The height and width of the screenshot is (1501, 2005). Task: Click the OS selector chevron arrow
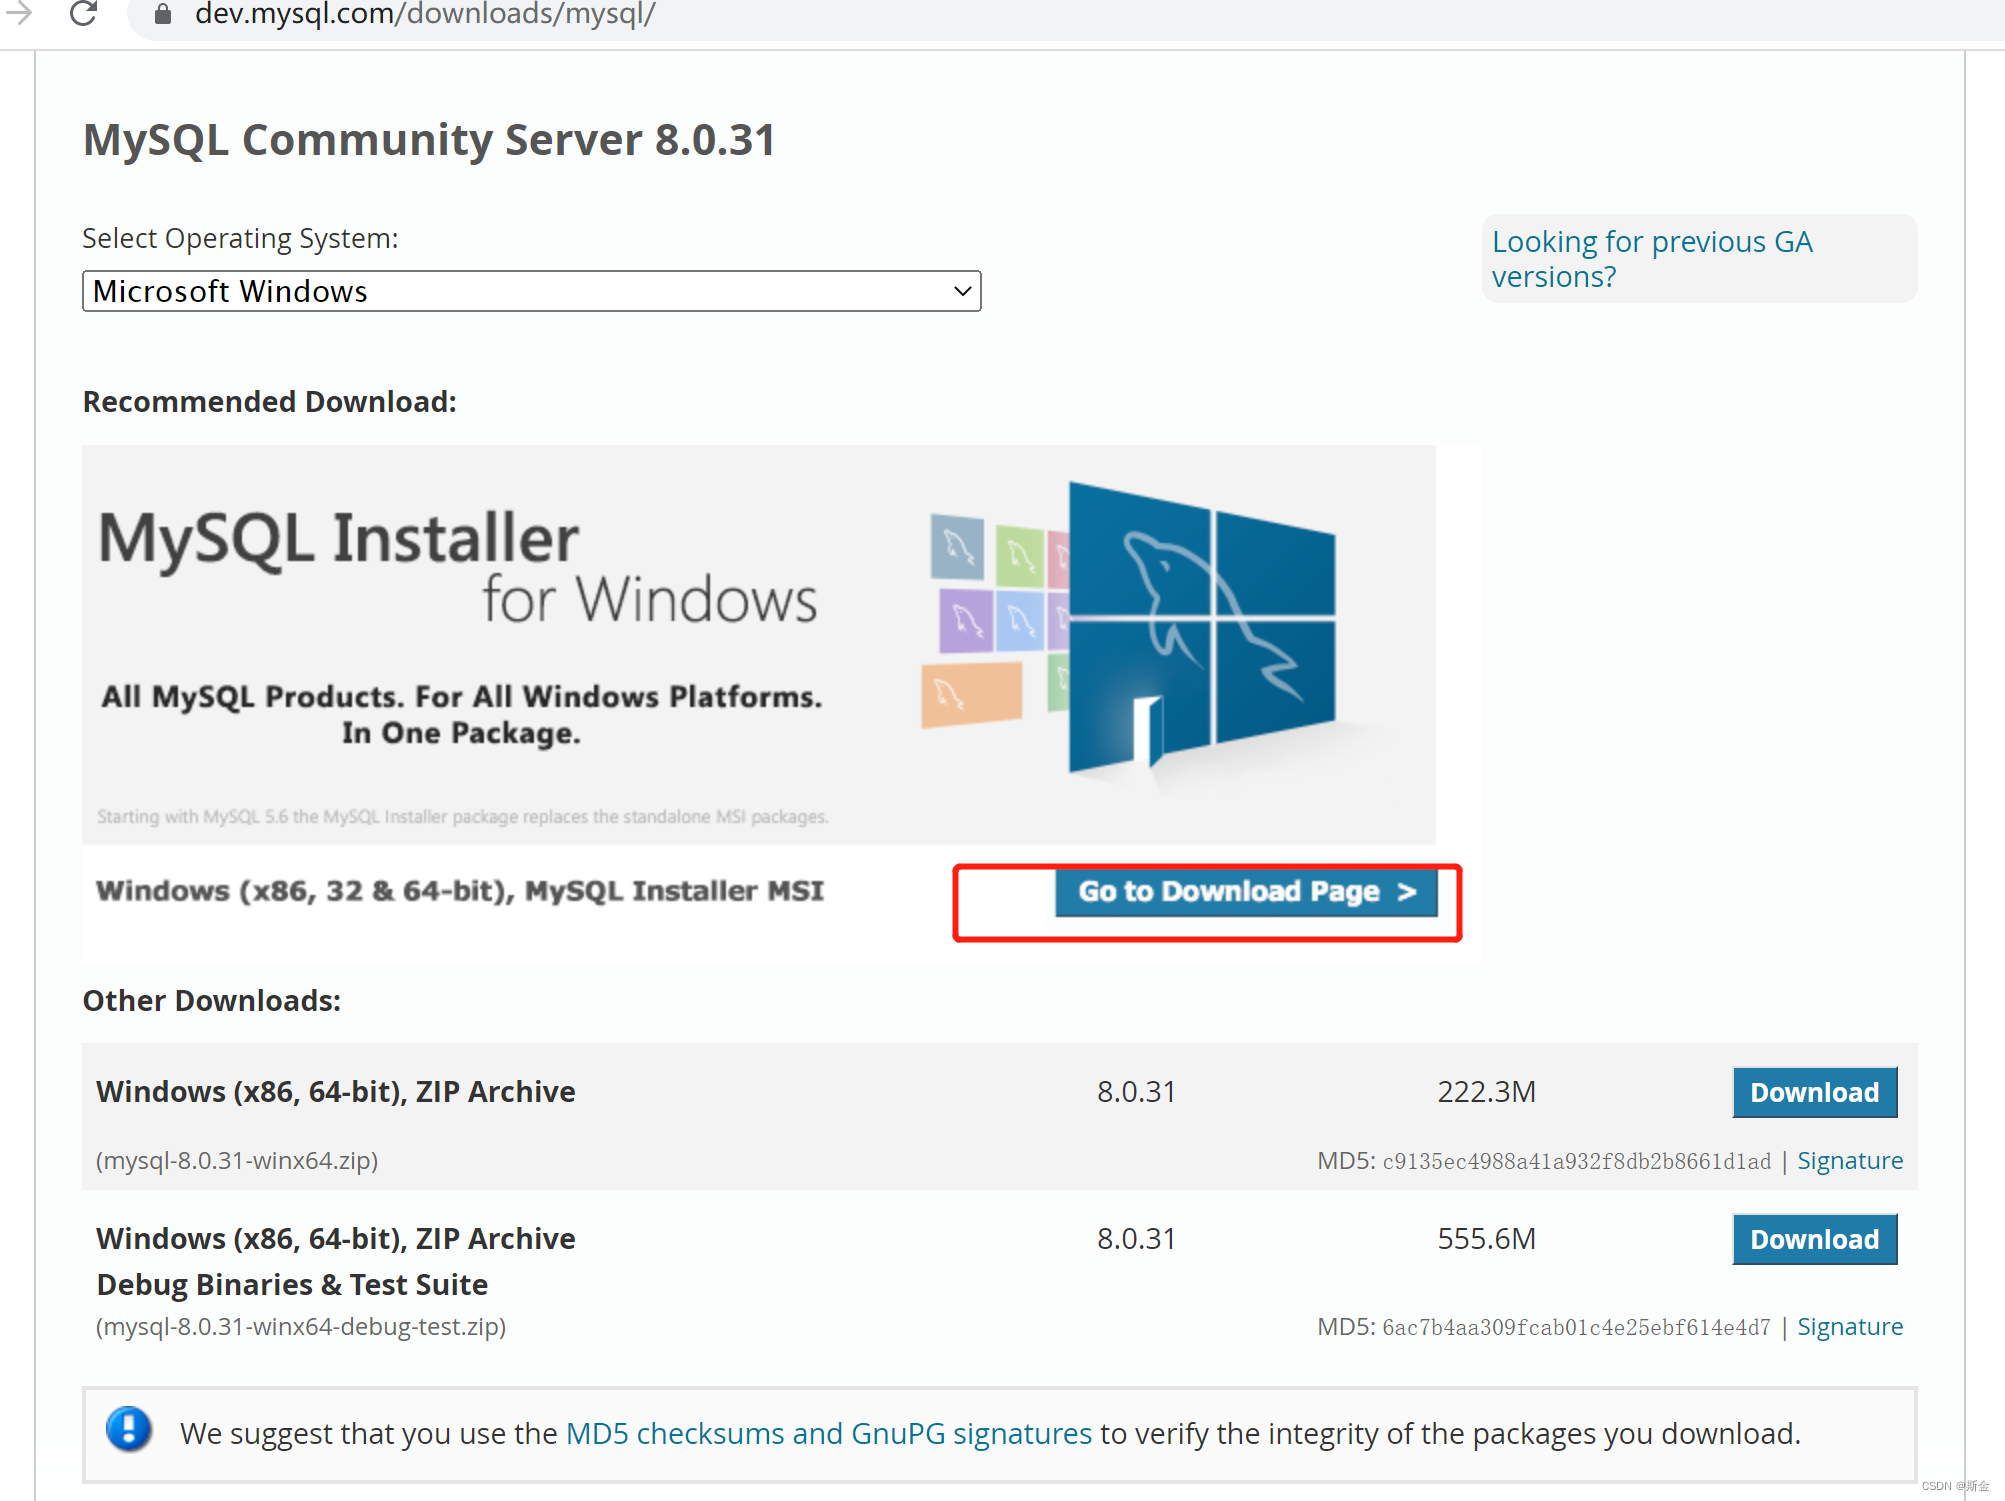tap(962, 291)
